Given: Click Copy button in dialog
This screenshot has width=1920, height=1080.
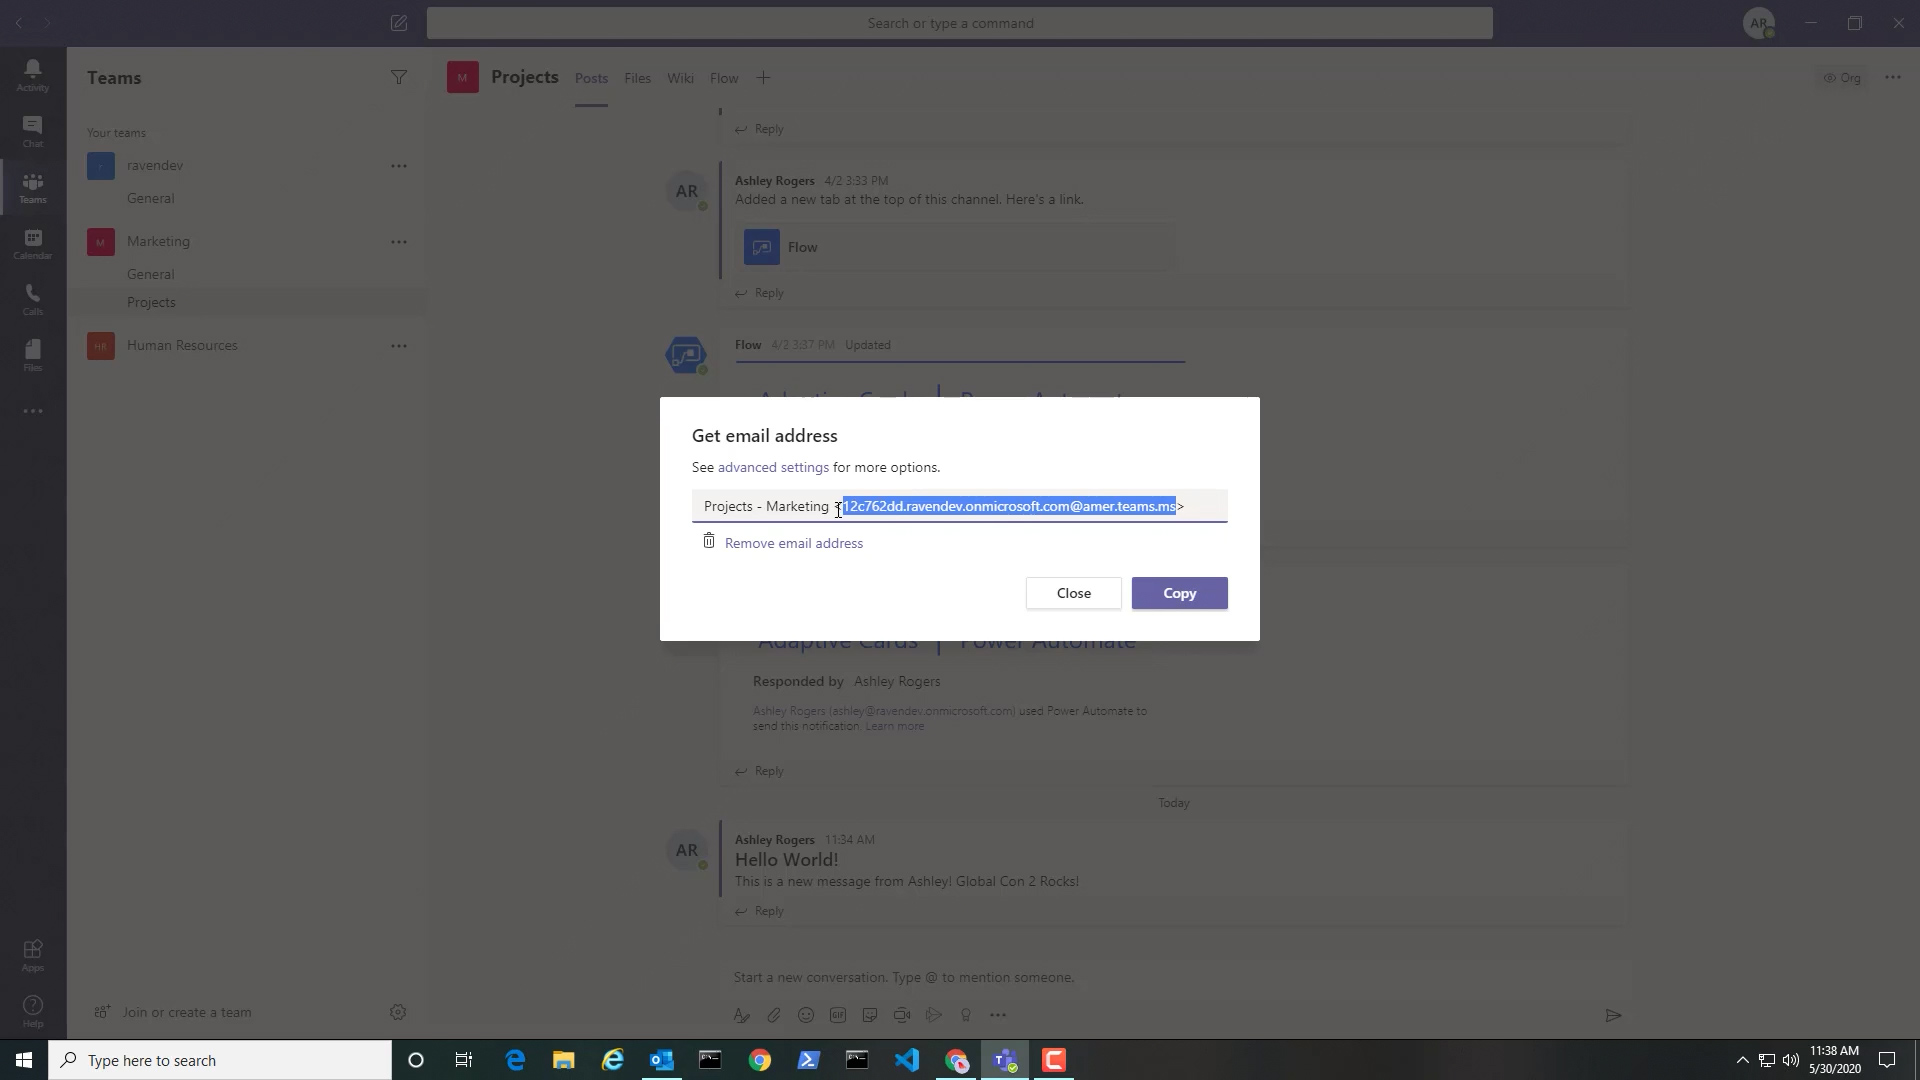Looking at the screenshot, I should point(1180,593).
